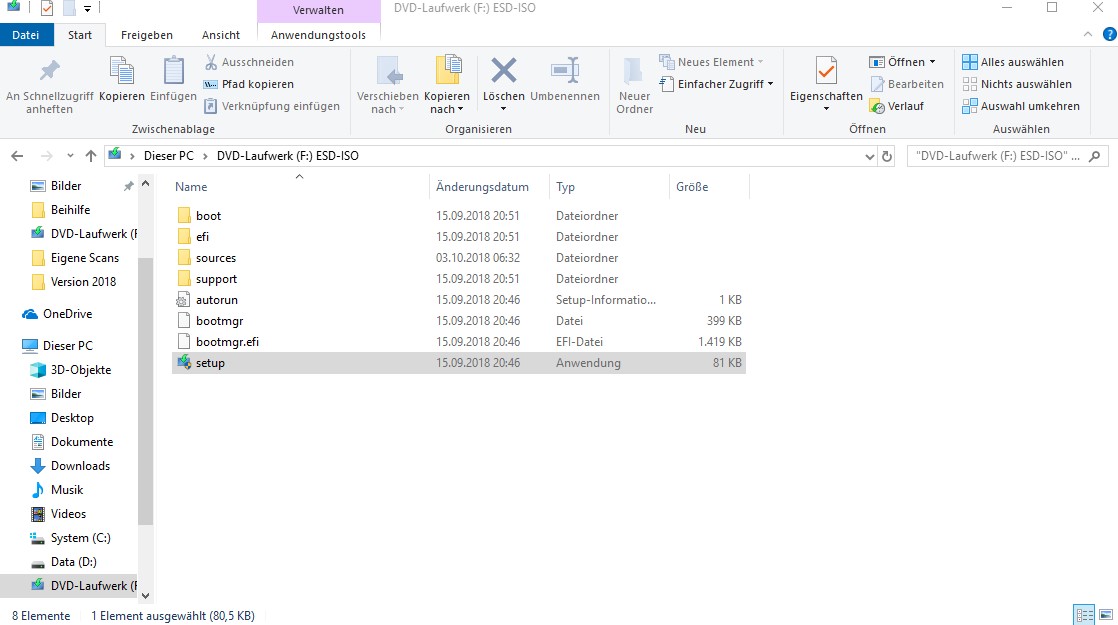Select the sources folder

click(x=458, y=258)
